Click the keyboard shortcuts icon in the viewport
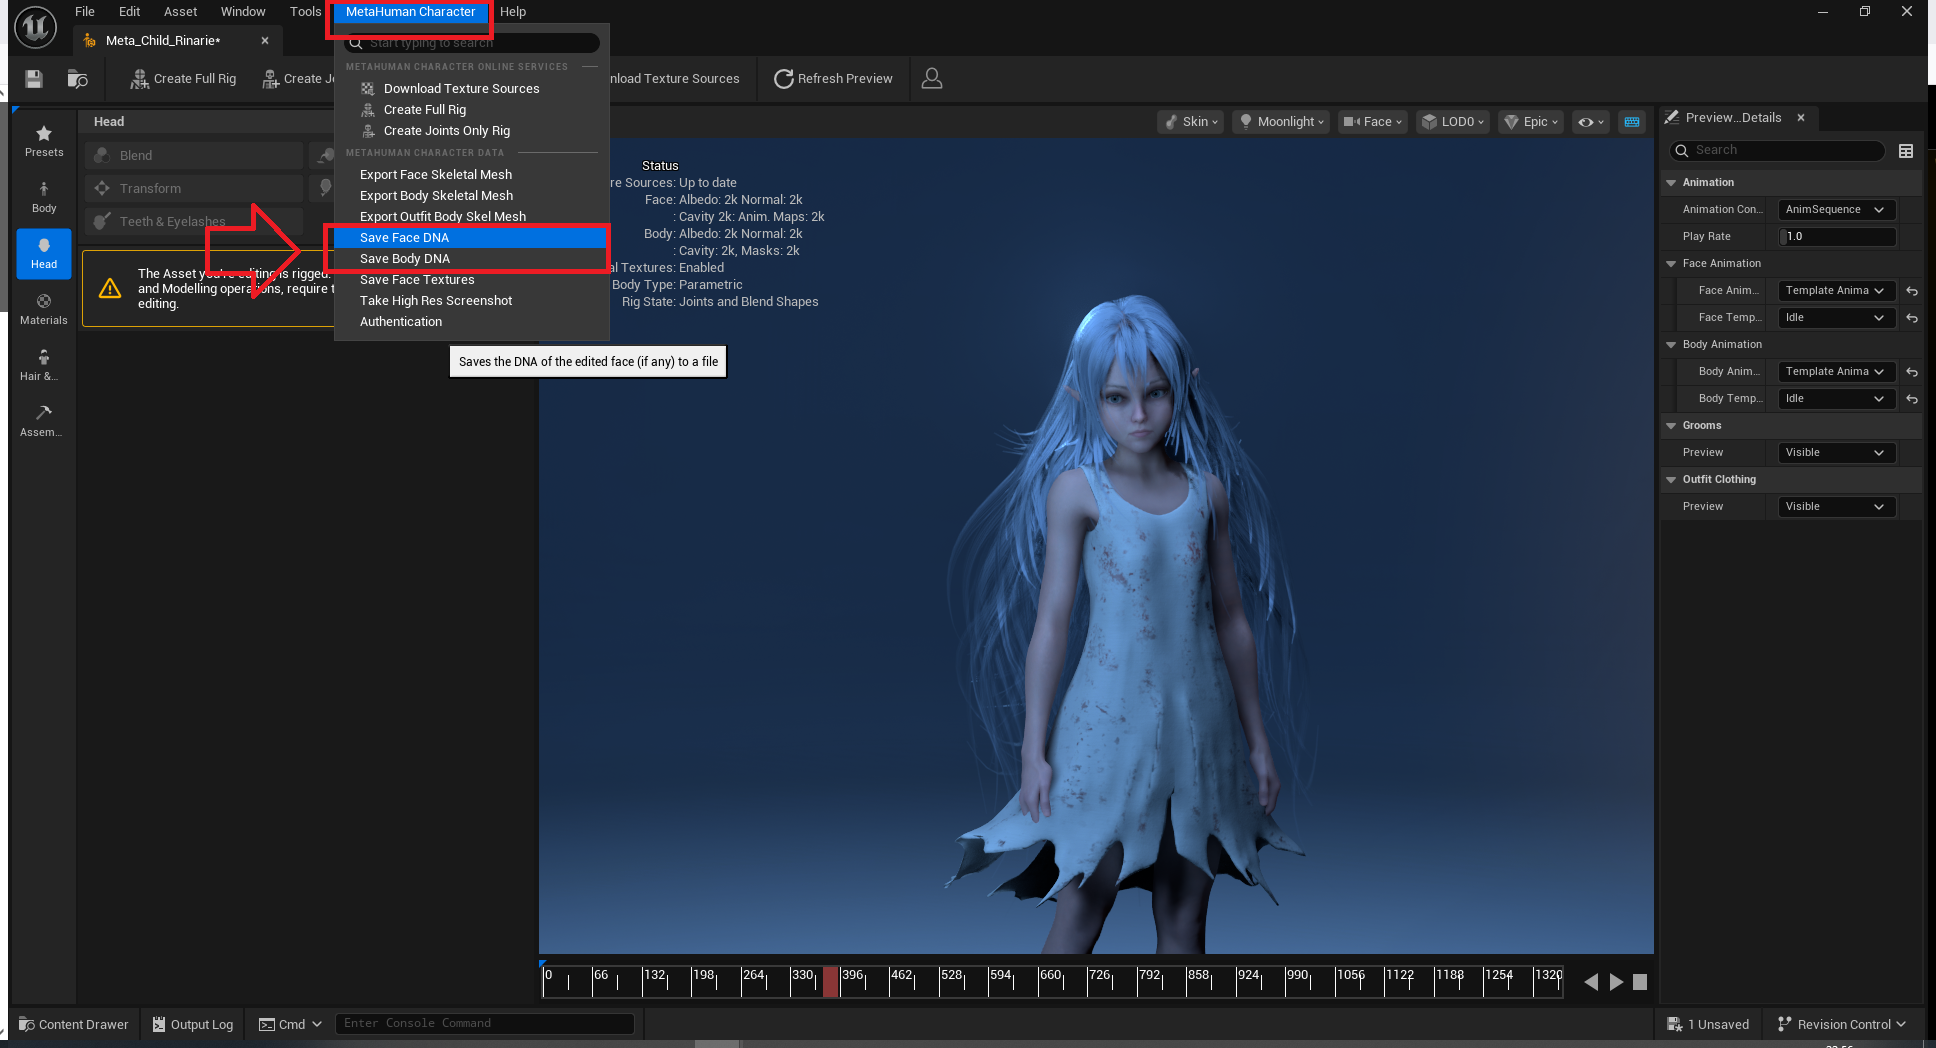1936x1048 pixels. tap(1632, 121)
